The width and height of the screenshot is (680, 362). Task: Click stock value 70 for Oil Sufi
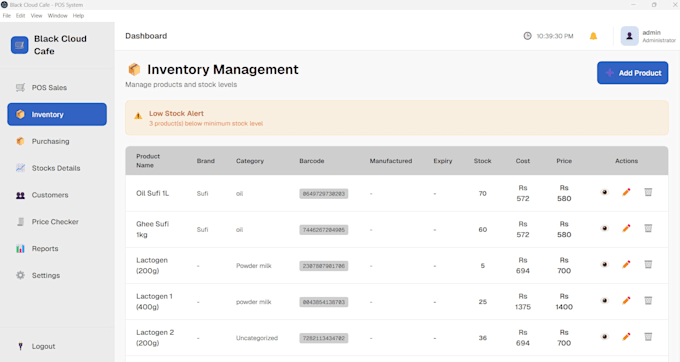[x=482, y=193]
